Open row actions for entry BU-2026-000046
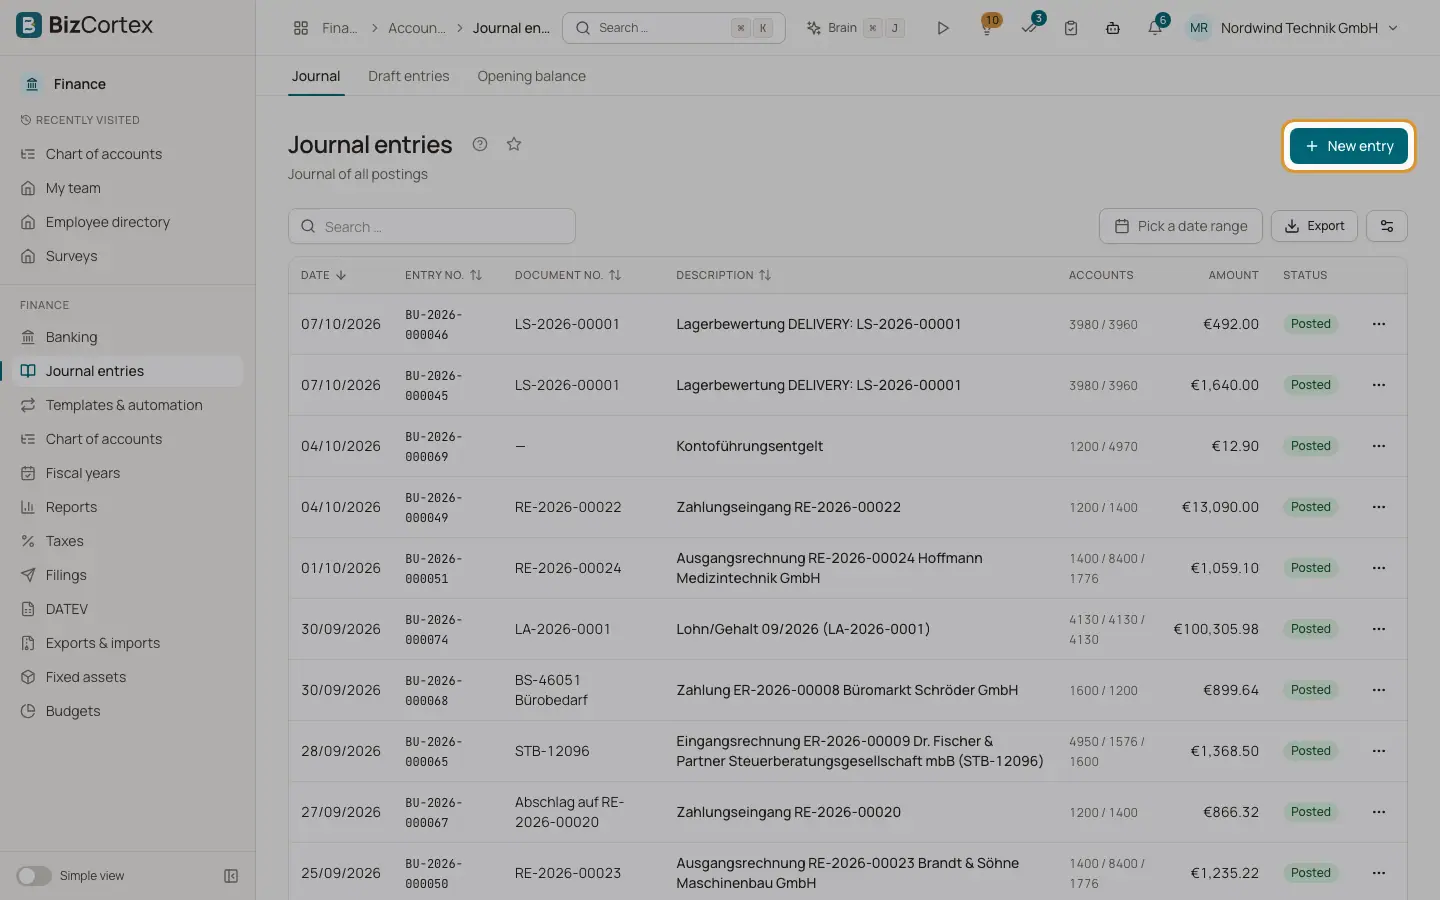The height and width of the screenshot is (900, 1440). tap(1379, 324)
